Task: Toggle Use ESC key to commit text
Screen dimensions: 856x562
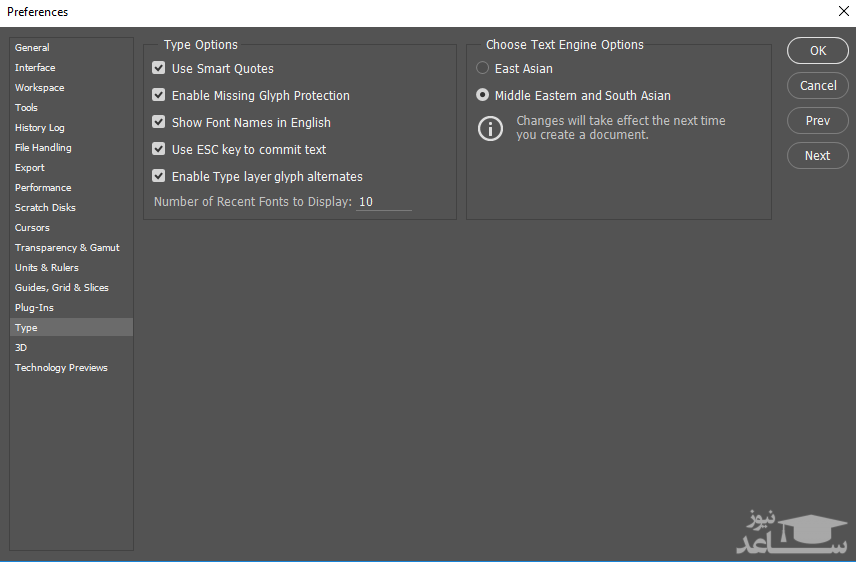Action: [x=158, y=150]
